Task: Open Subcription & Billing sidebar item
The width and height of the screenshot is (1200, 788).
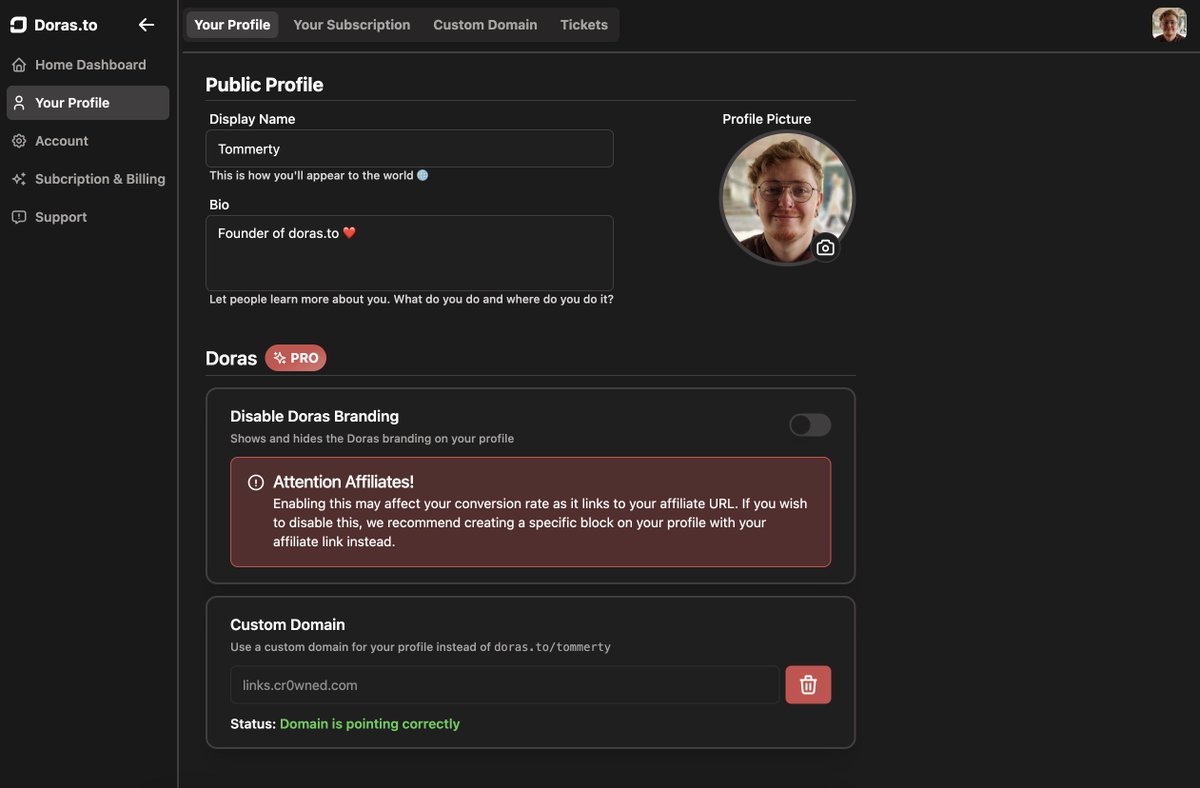Action: click(88, 179)
